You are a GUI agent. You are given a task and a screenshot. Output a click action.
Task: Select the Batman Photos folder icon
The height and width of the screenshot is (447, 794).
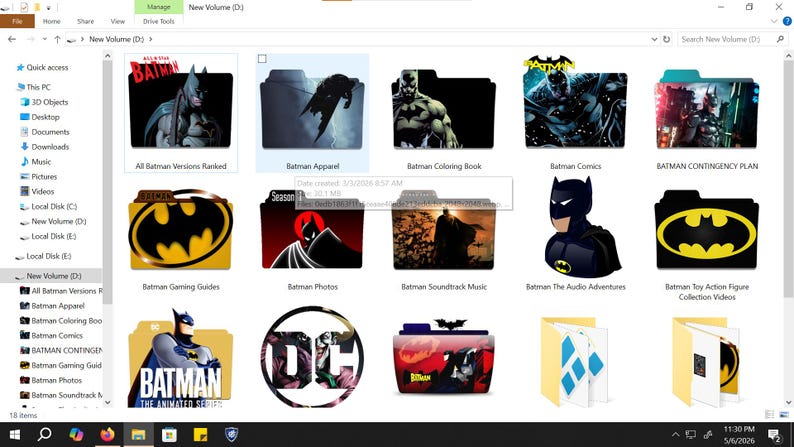click(312, 230)
